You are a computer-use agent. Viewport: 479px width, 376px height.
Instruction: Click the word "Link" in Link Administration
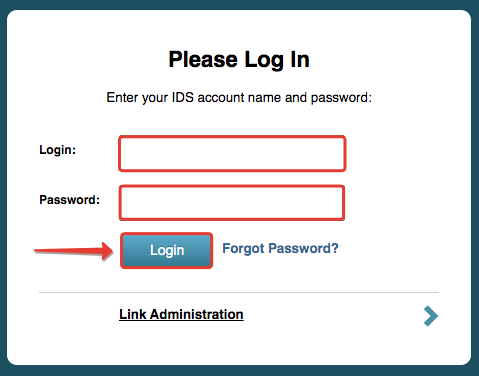133,314
